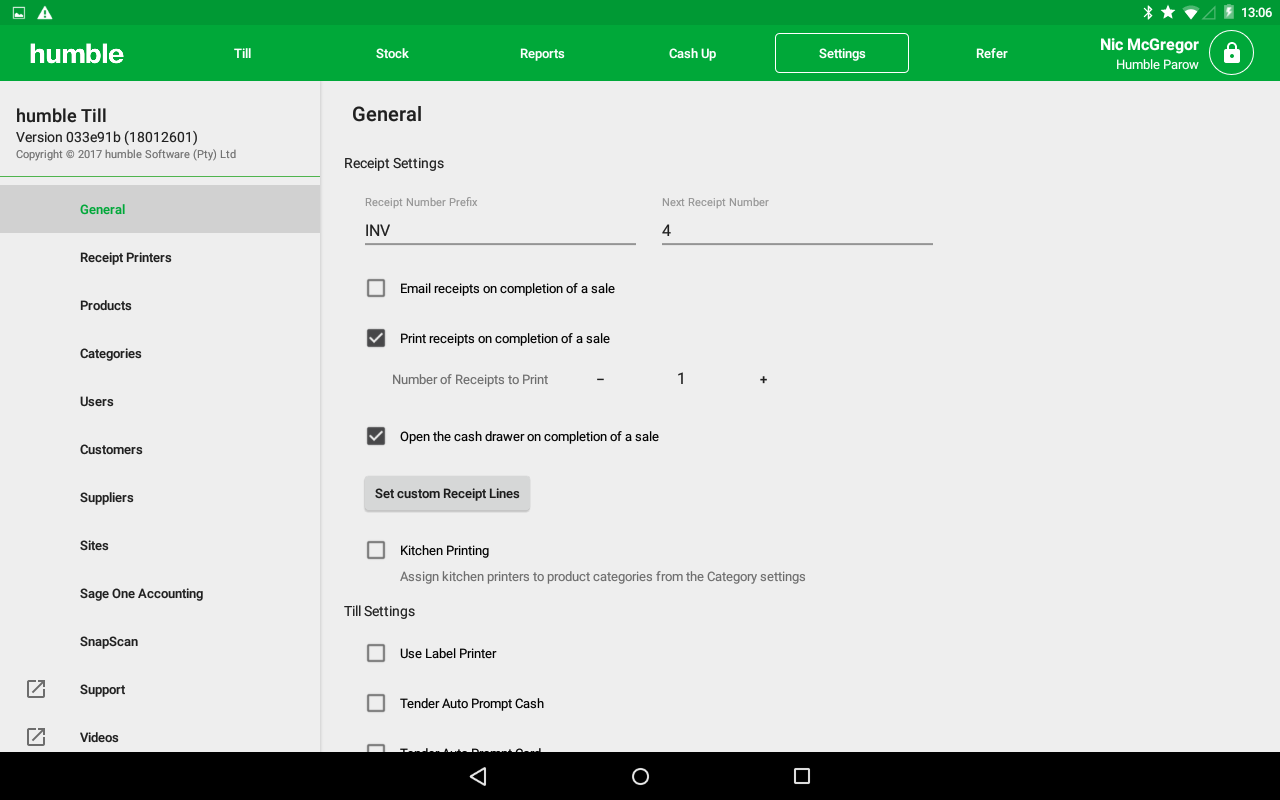Increase number of receipts with plus
Screen dimensions: 1280x800
tap(763, 380)
